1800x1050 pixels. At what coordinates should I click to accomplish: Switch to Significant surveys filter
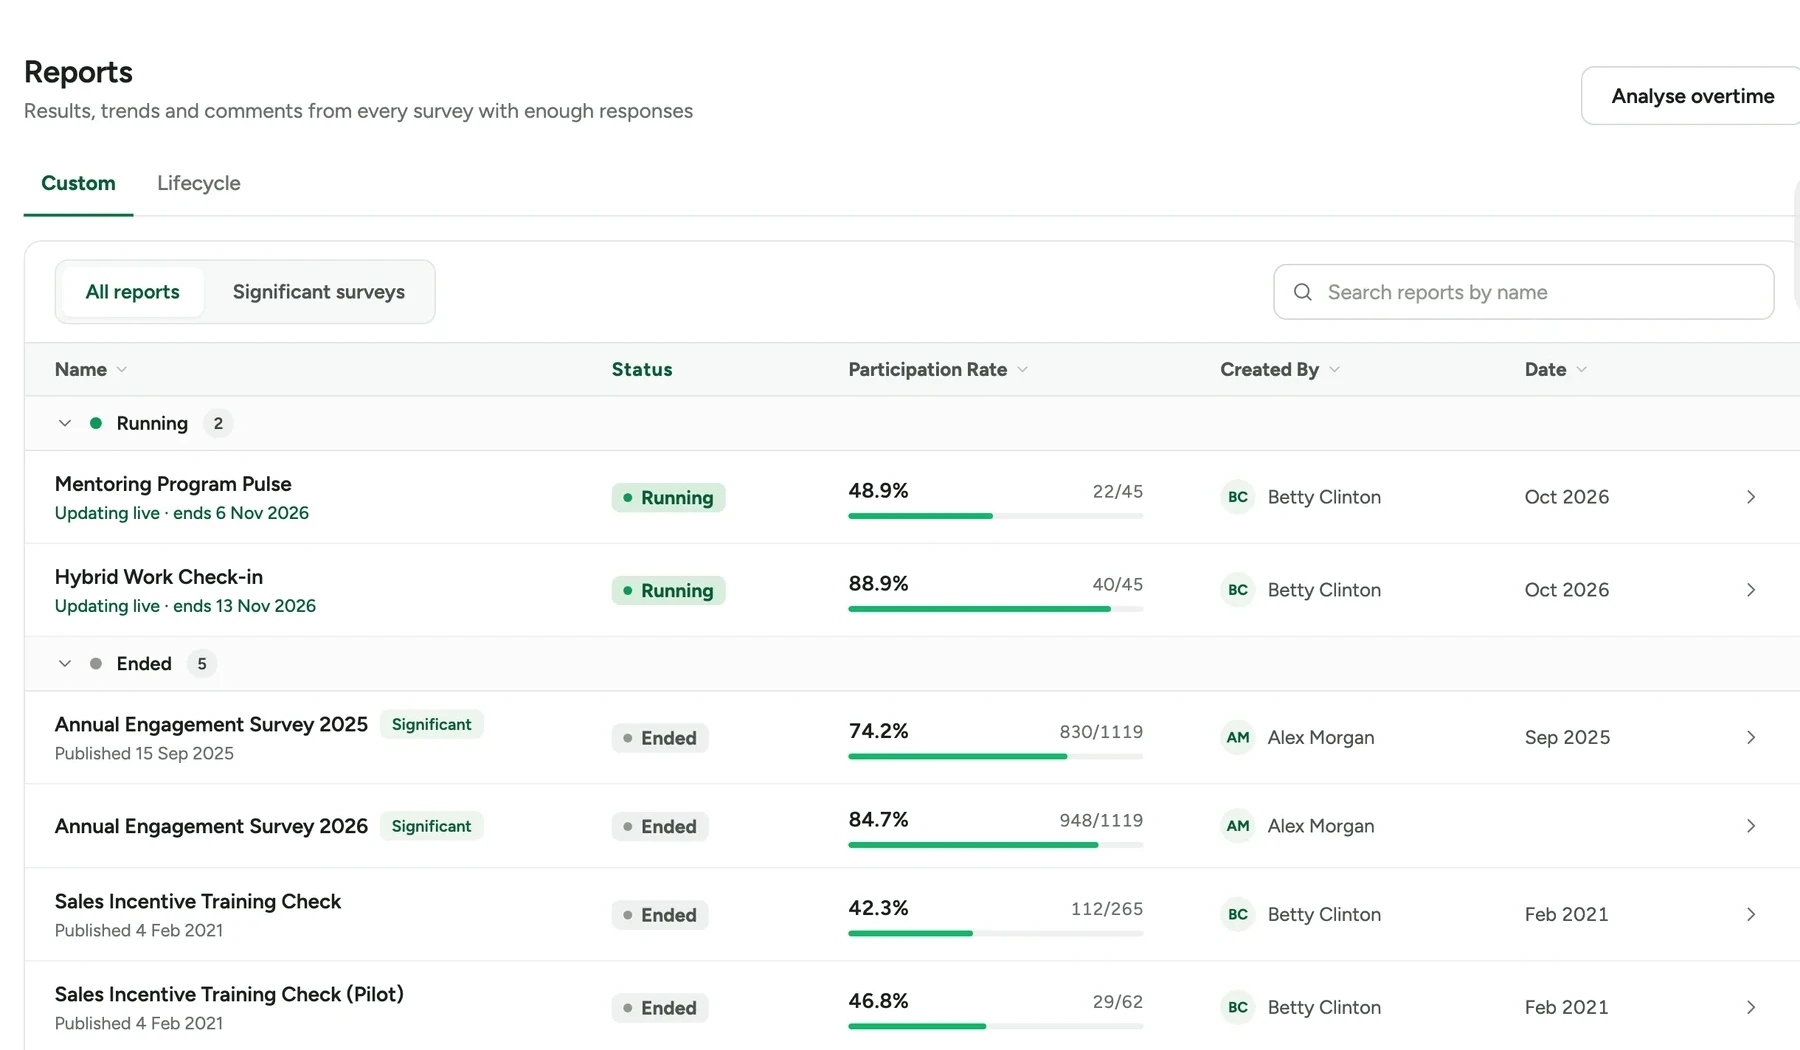[x=319, y=292]
